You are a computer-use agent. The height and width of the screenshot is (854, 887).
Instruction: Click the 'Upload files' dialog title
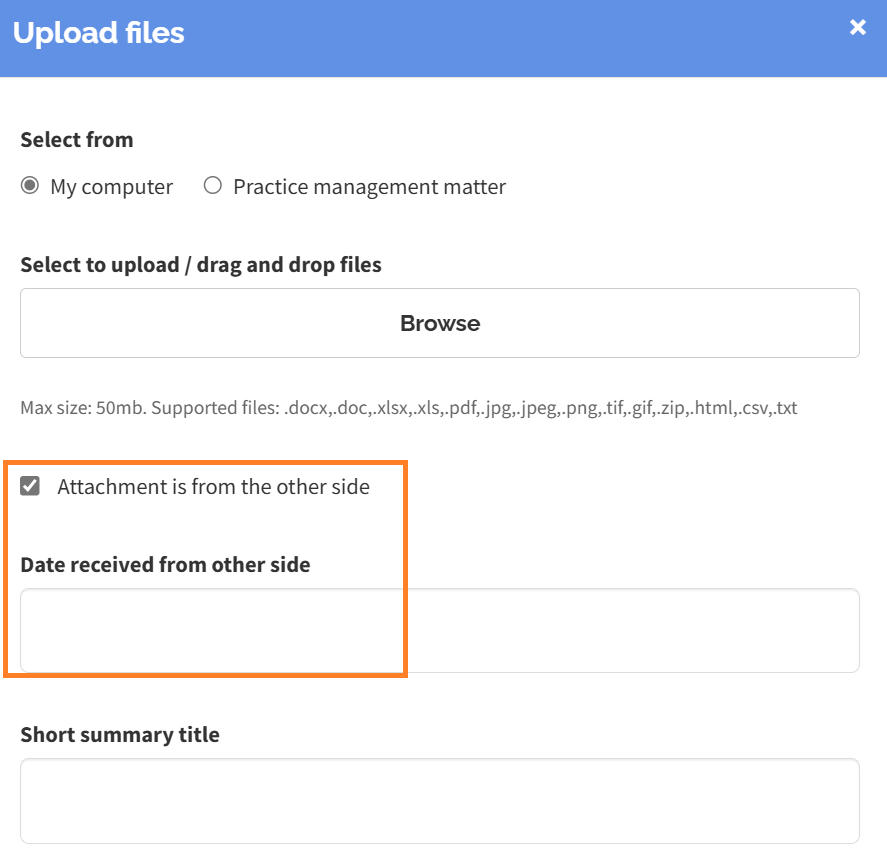(x=98, y=33)
